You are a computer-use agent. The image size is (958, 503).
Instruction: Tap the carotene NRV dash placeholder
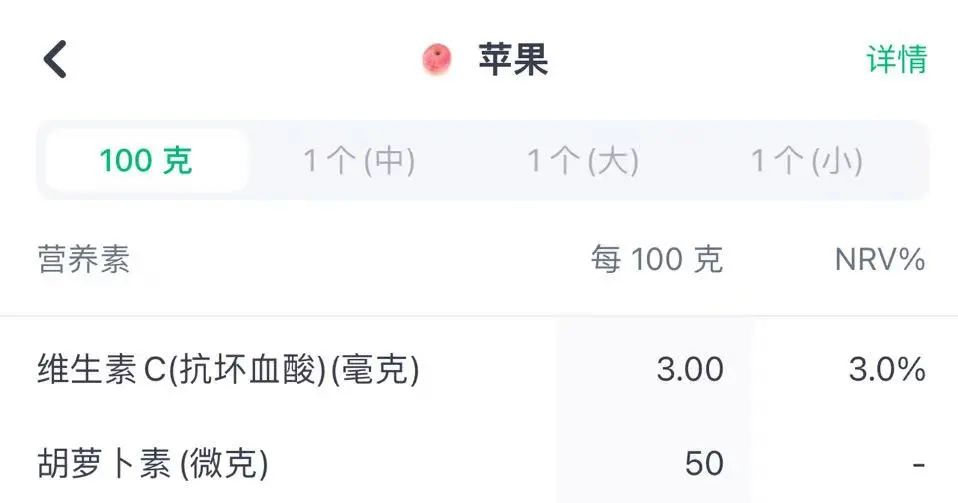[918, 466]
